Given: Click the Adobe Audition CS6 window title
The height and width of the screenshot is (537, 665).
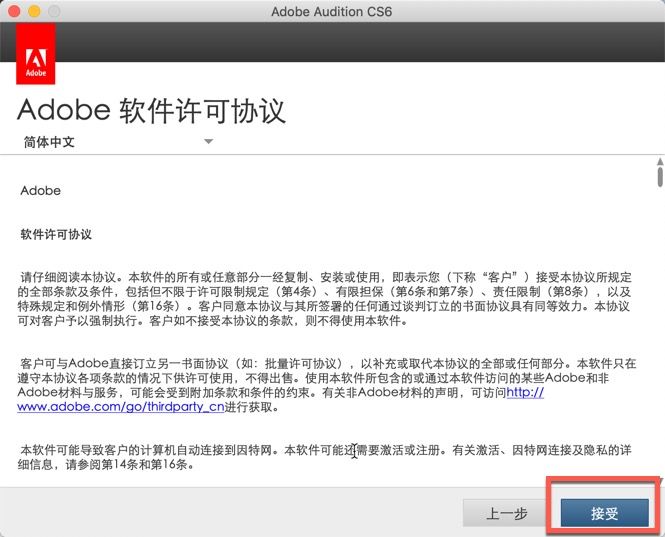Looking at the screenshot, I should point(332,11).
